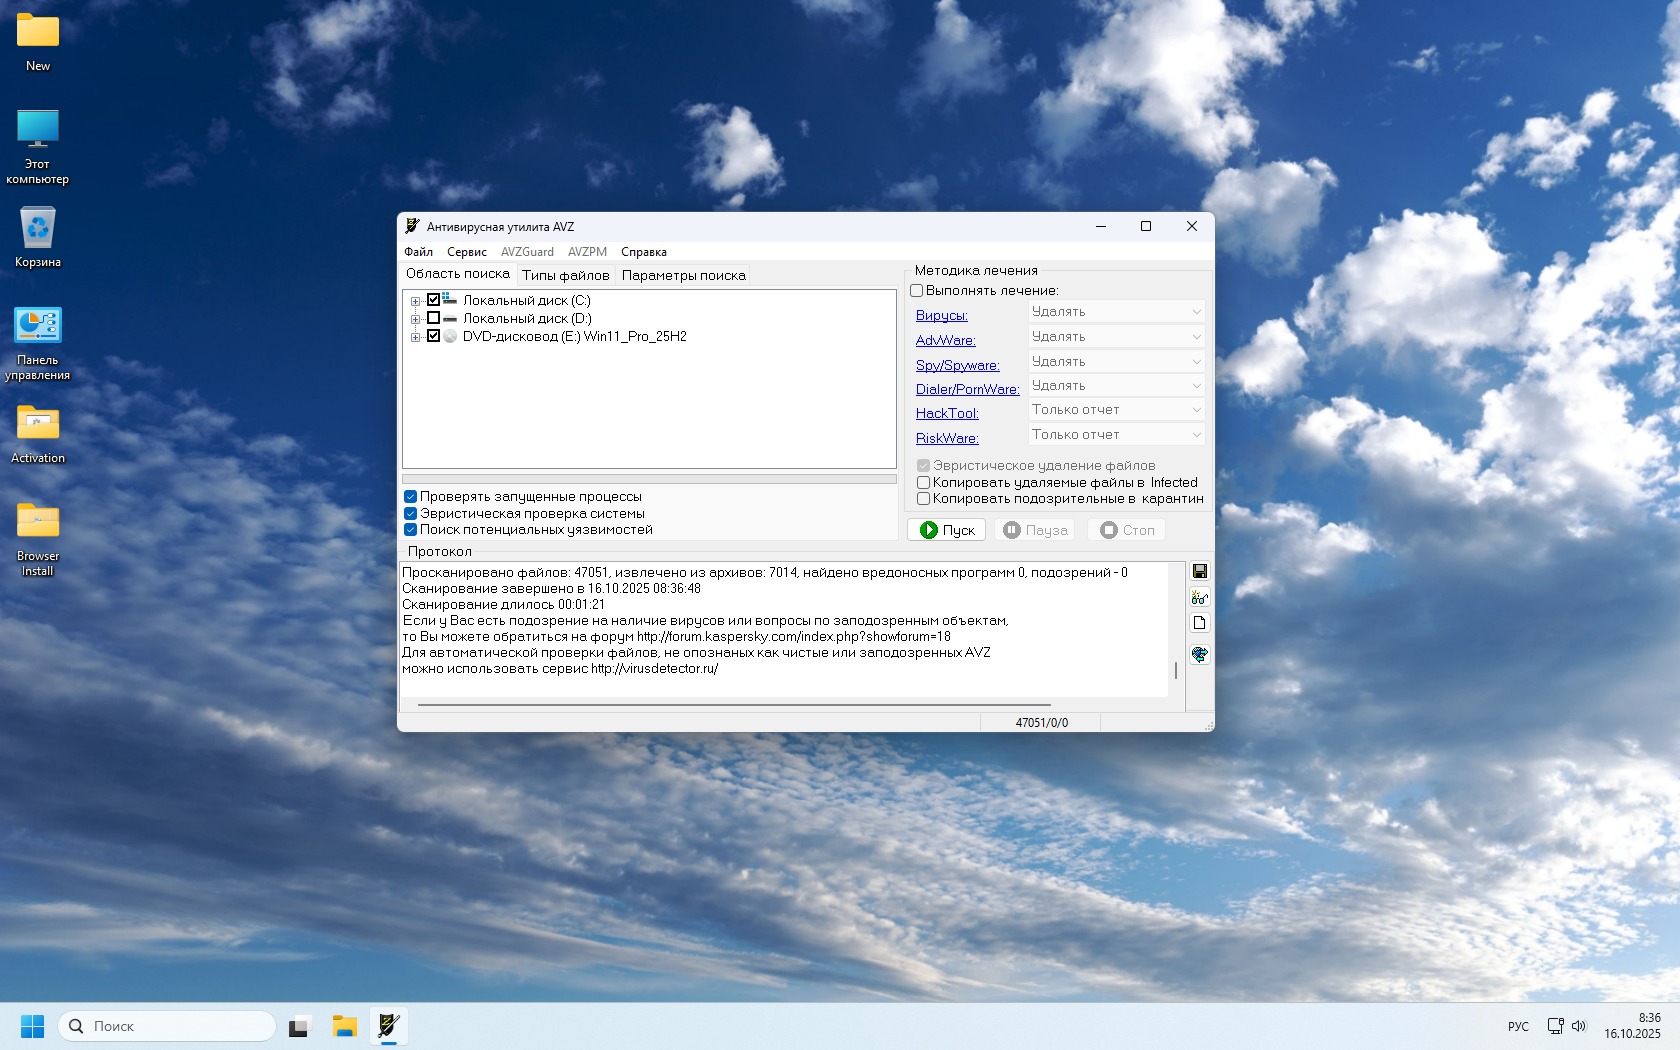Click the AVZ icon in the taskbar
The width and height of the screenshot is (1680, 1050).
click(x=388, y=1026)
